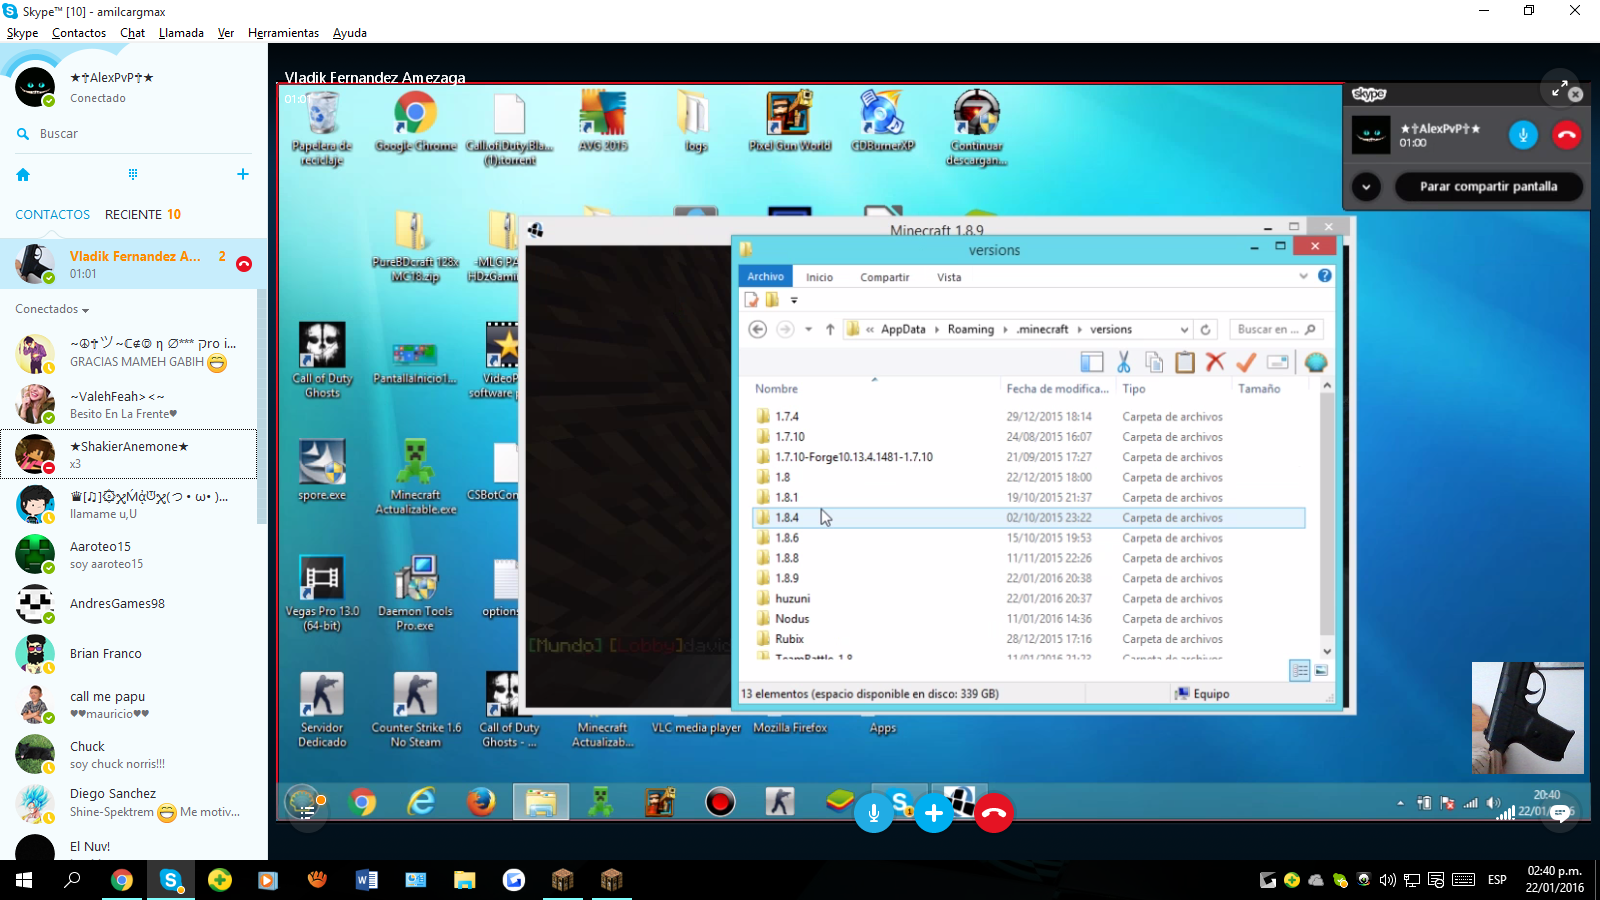Sort by Fecha de modificación column

tap(1057, 389)
